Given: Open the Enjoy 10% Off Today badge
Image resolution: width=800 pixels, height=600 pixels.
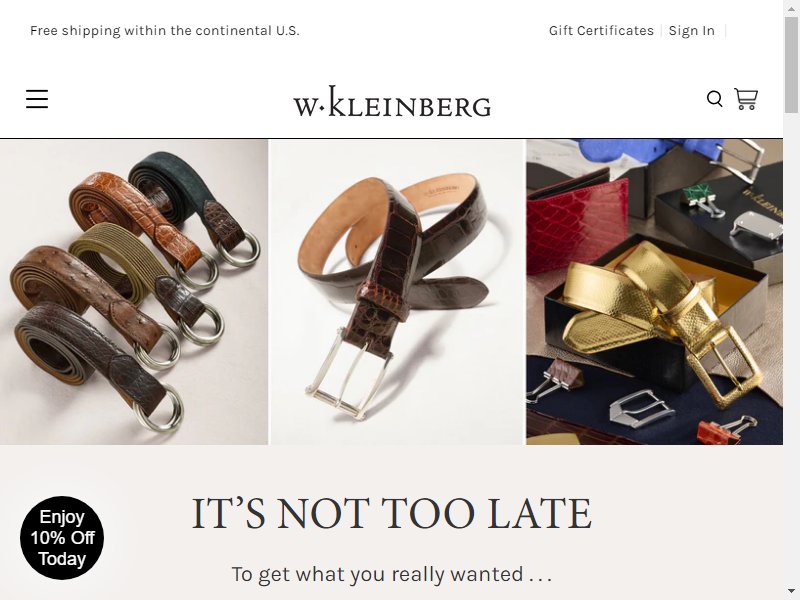Looking at the screenshot, I should [62, 538].
